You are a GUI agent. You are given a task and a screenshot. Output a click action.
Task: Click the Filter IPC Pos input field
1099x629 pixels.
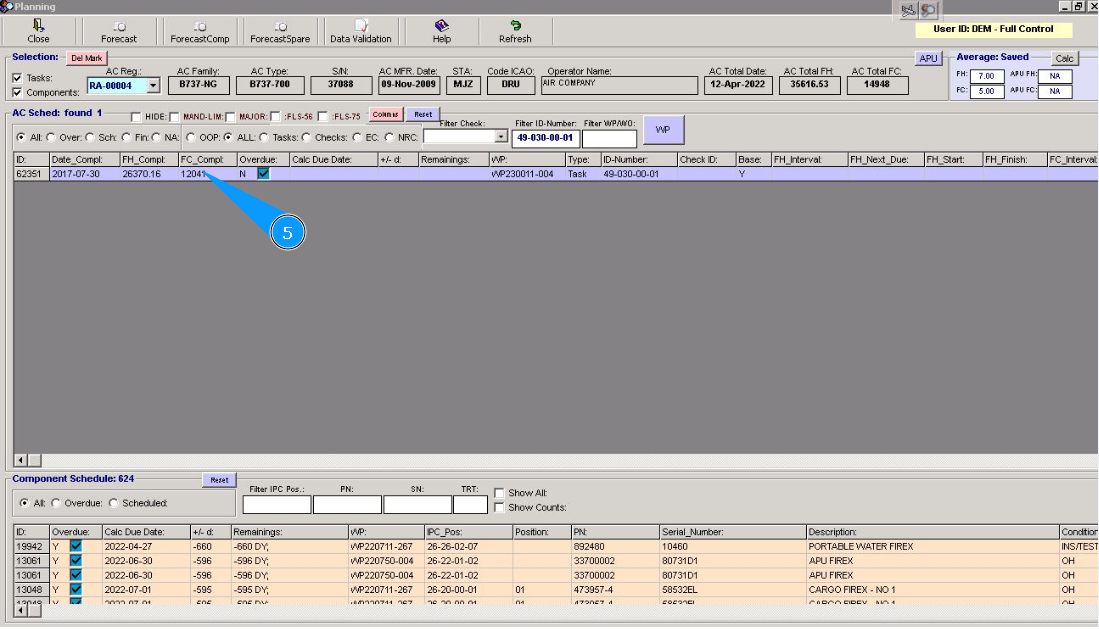(276, 505)
